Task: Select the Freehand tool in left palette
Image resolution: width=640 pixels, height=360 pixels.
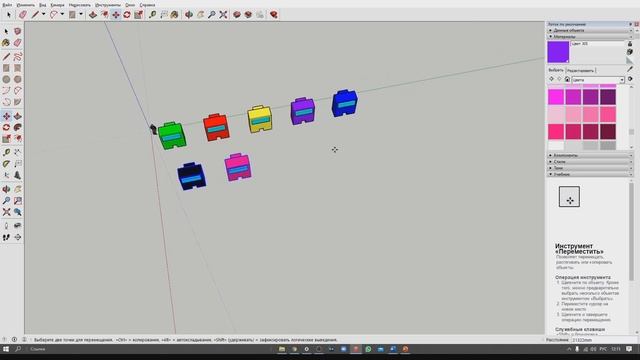Action: pos(18,56)
